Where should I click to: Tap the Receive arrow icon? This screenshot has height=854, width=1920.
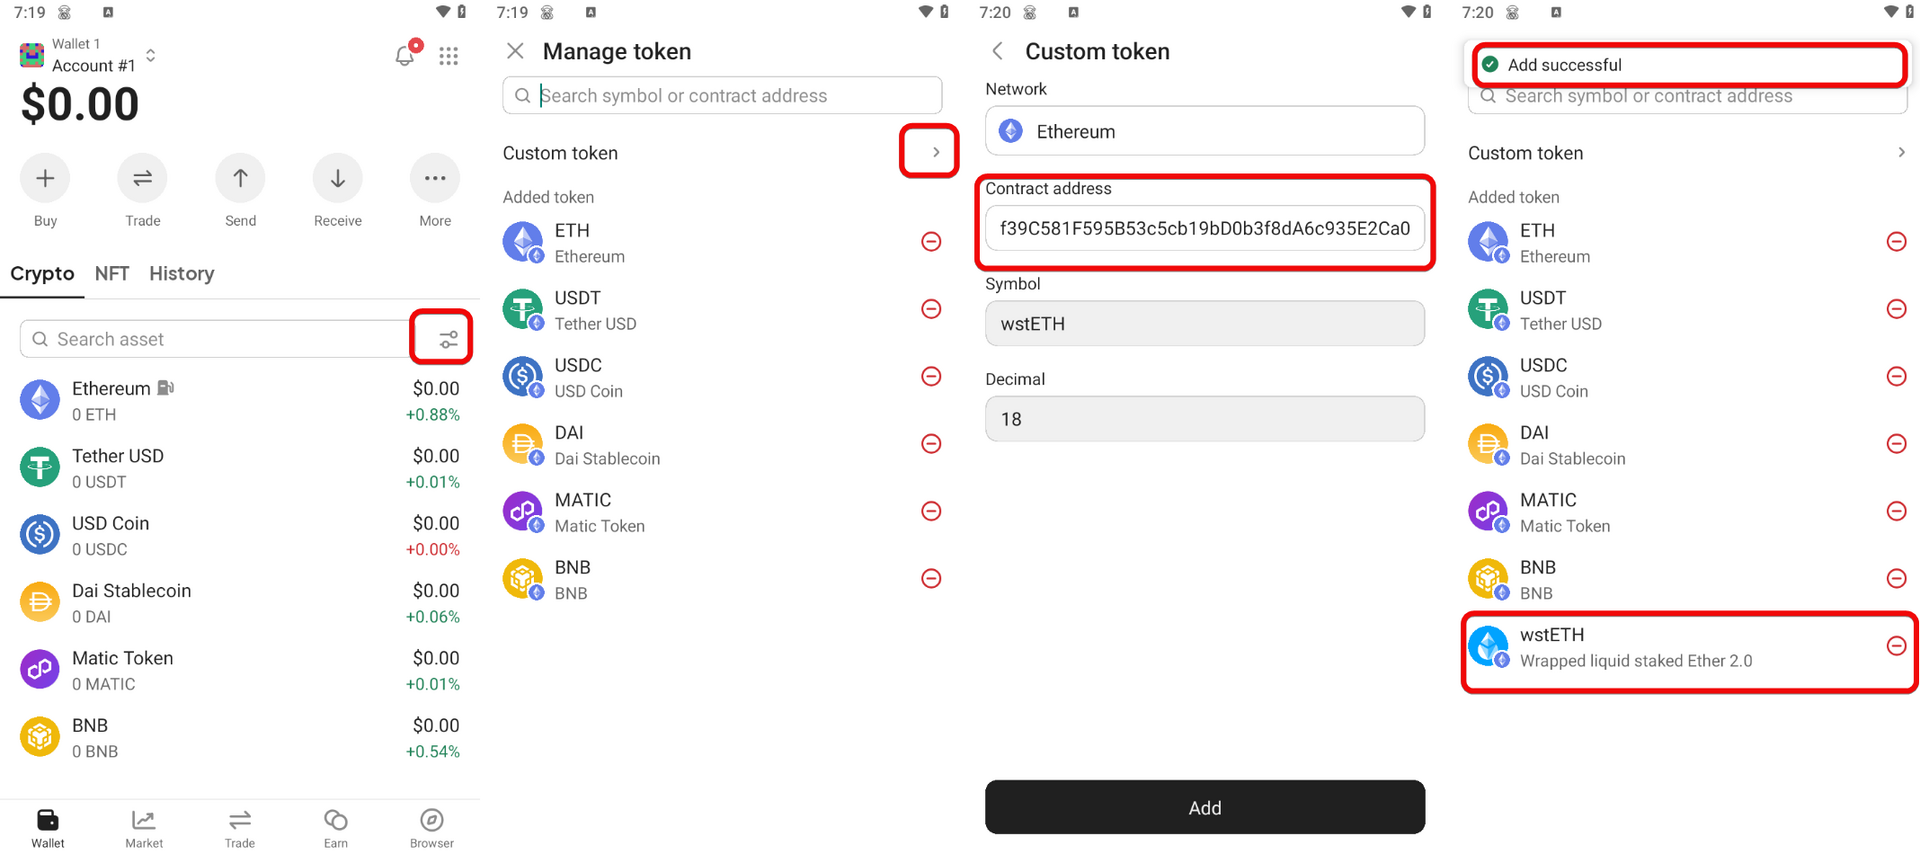pos(338,179)
